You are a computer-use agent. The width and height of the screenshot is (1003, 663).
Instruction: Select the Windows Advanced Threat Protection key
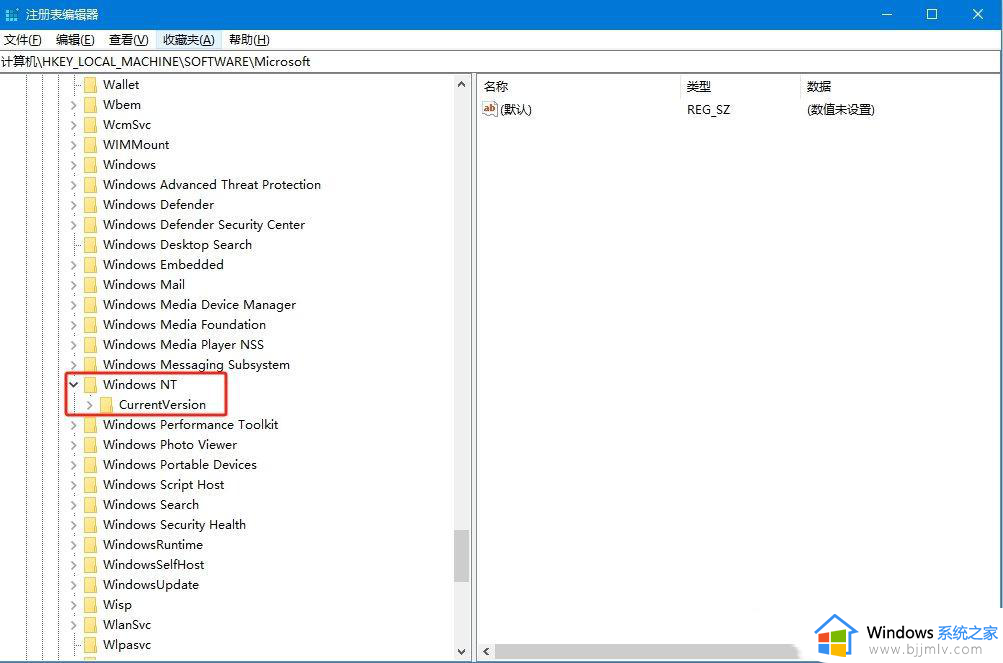tap(212, 184)
